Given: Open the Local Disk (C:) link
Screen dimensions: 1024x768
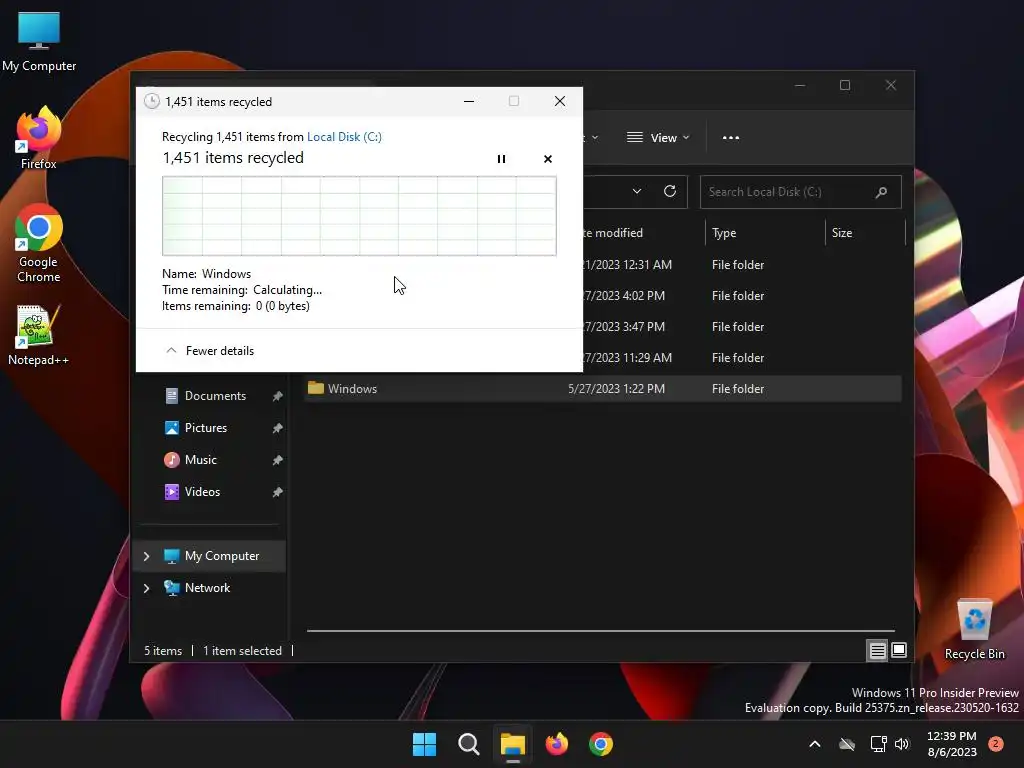Looking at the screenshot, I should tap(344, 137).
